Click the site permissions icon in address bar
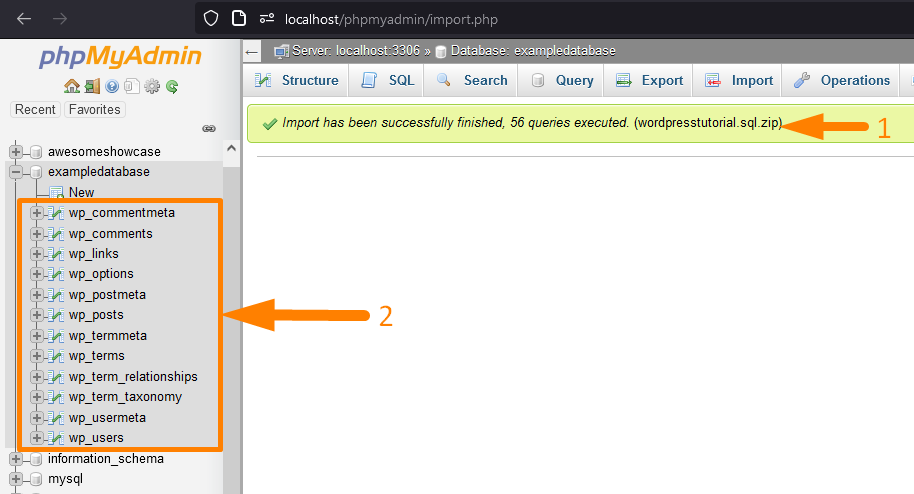The height and width of the screenshot is (494, 914). pyautogui.click(x=267, y=19)
